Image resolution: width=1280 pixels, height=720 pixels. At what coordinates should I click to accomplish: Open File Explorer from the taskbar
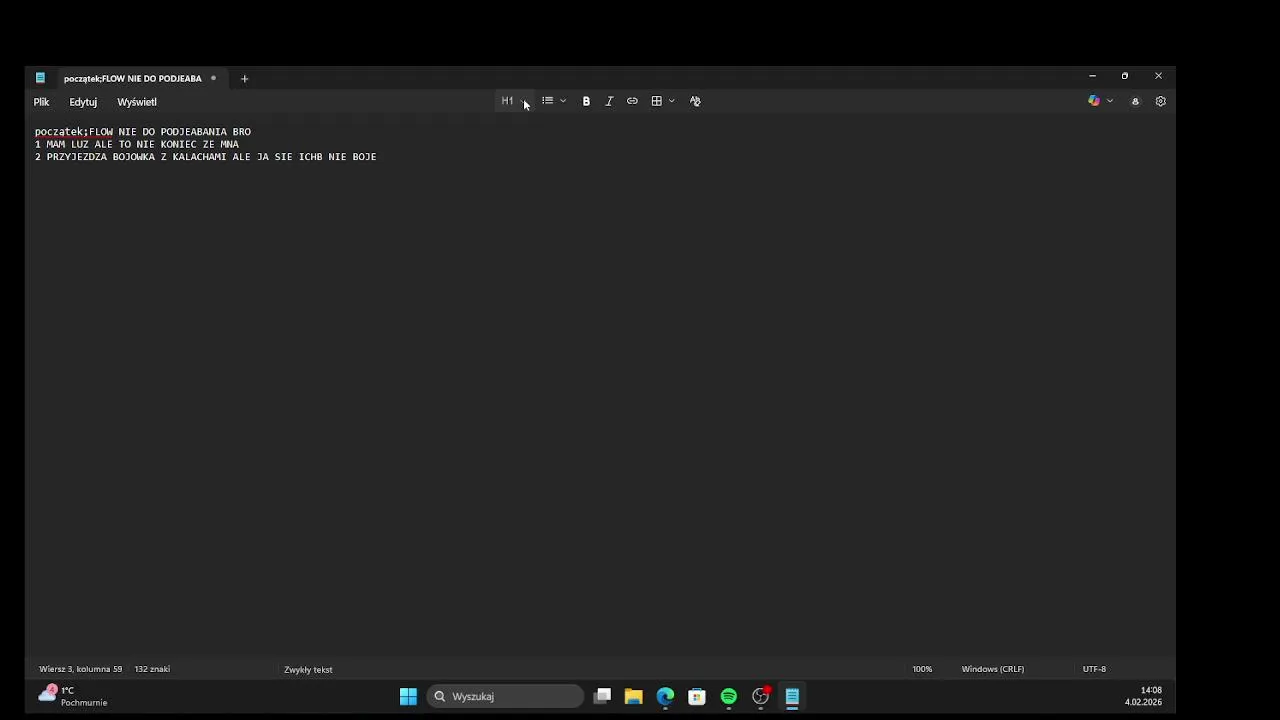pyautogui.click(x=633, y=696)
